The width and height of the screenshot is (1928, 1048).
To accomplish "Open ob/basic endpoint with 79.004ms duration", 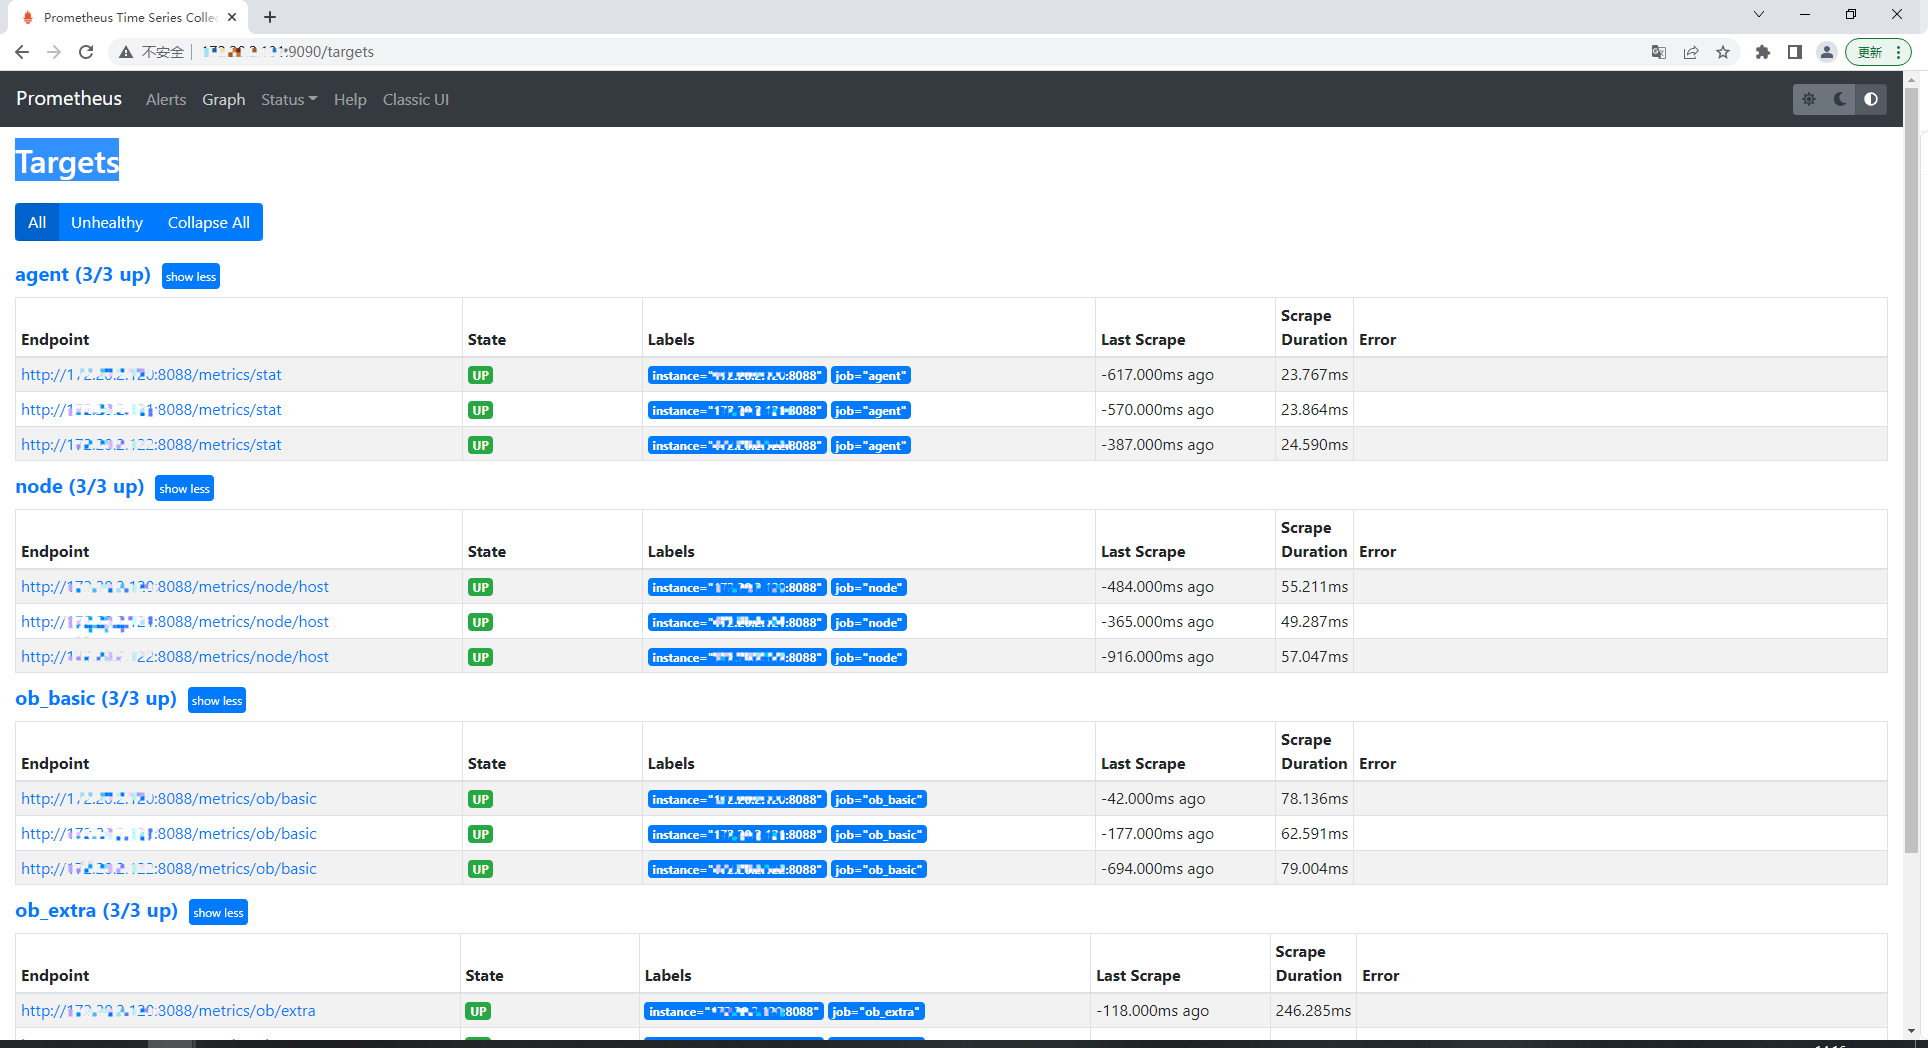I will (169, 869).
